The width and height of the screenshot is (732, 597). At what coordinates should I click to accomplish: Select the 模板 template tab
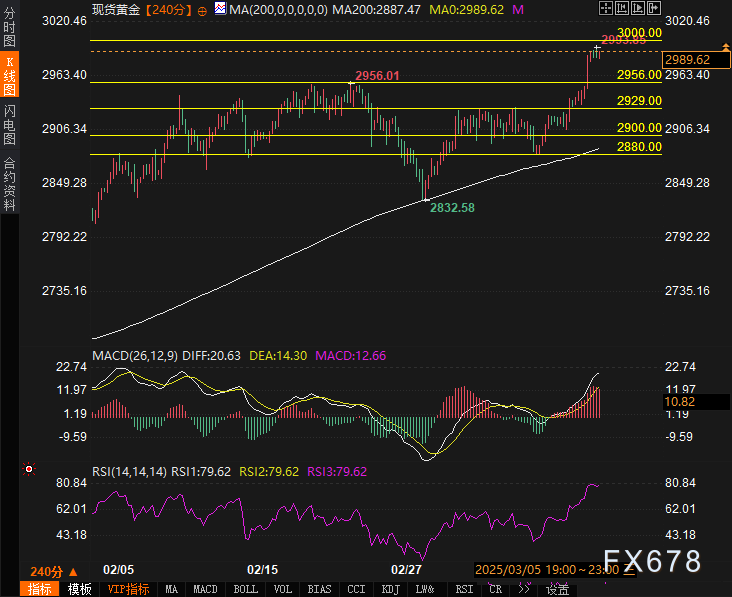[79, 589]
